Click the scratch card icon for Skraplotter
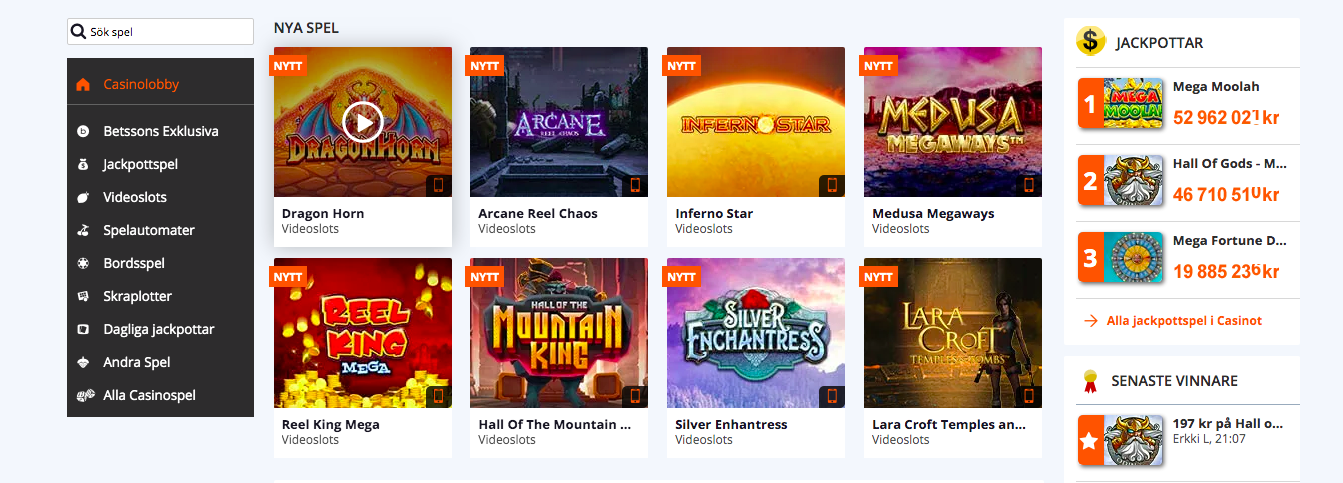This screenshot has width=1343, height=483. 83,296
